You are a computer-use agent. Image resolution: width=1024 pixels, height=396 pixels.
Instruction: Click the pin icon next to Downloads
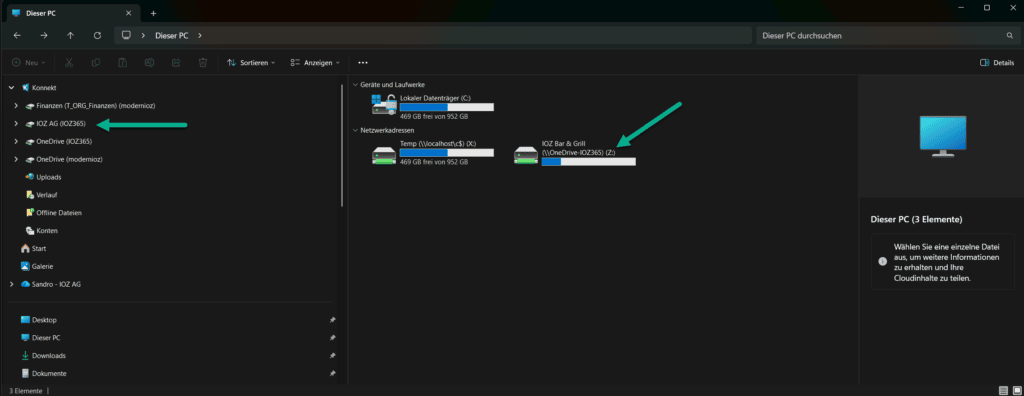[332, 355]
